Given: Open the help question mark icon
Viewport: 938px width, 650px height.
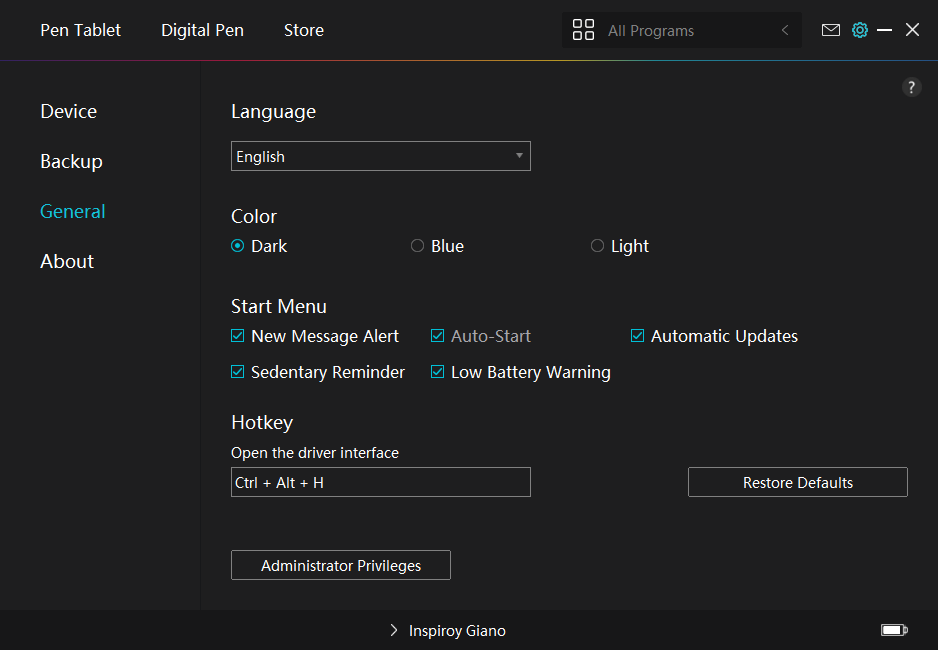Looking at the screenshot, I should click(x=911, y=87).
